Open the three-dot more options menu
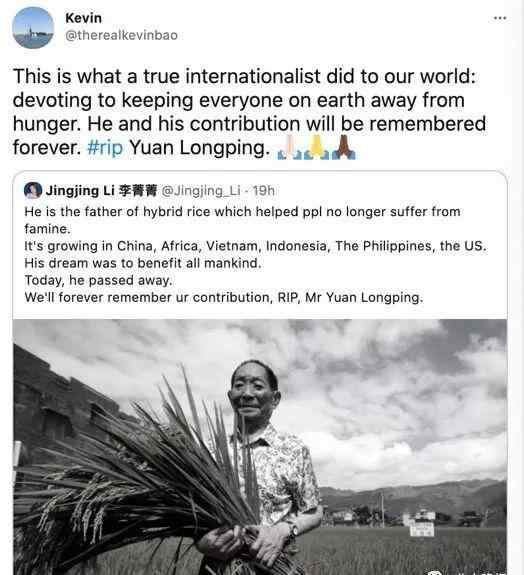 coord(500,18)
